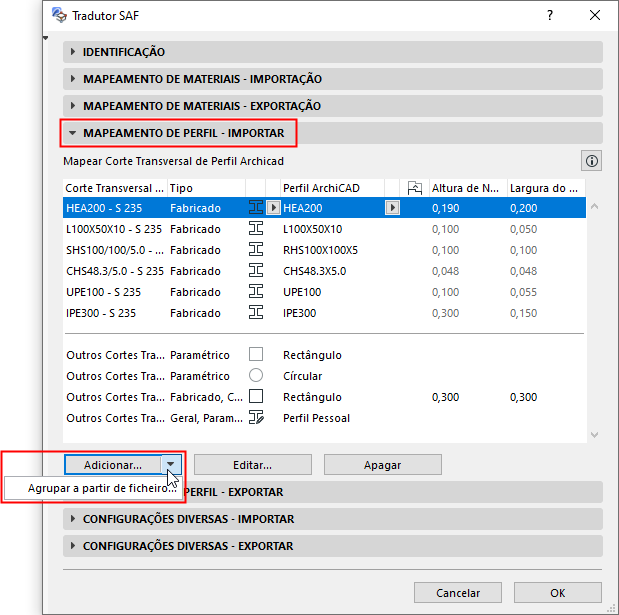
Task: Click the I-beam icon in IPE300 row
Action: click(x=256, y=312)
